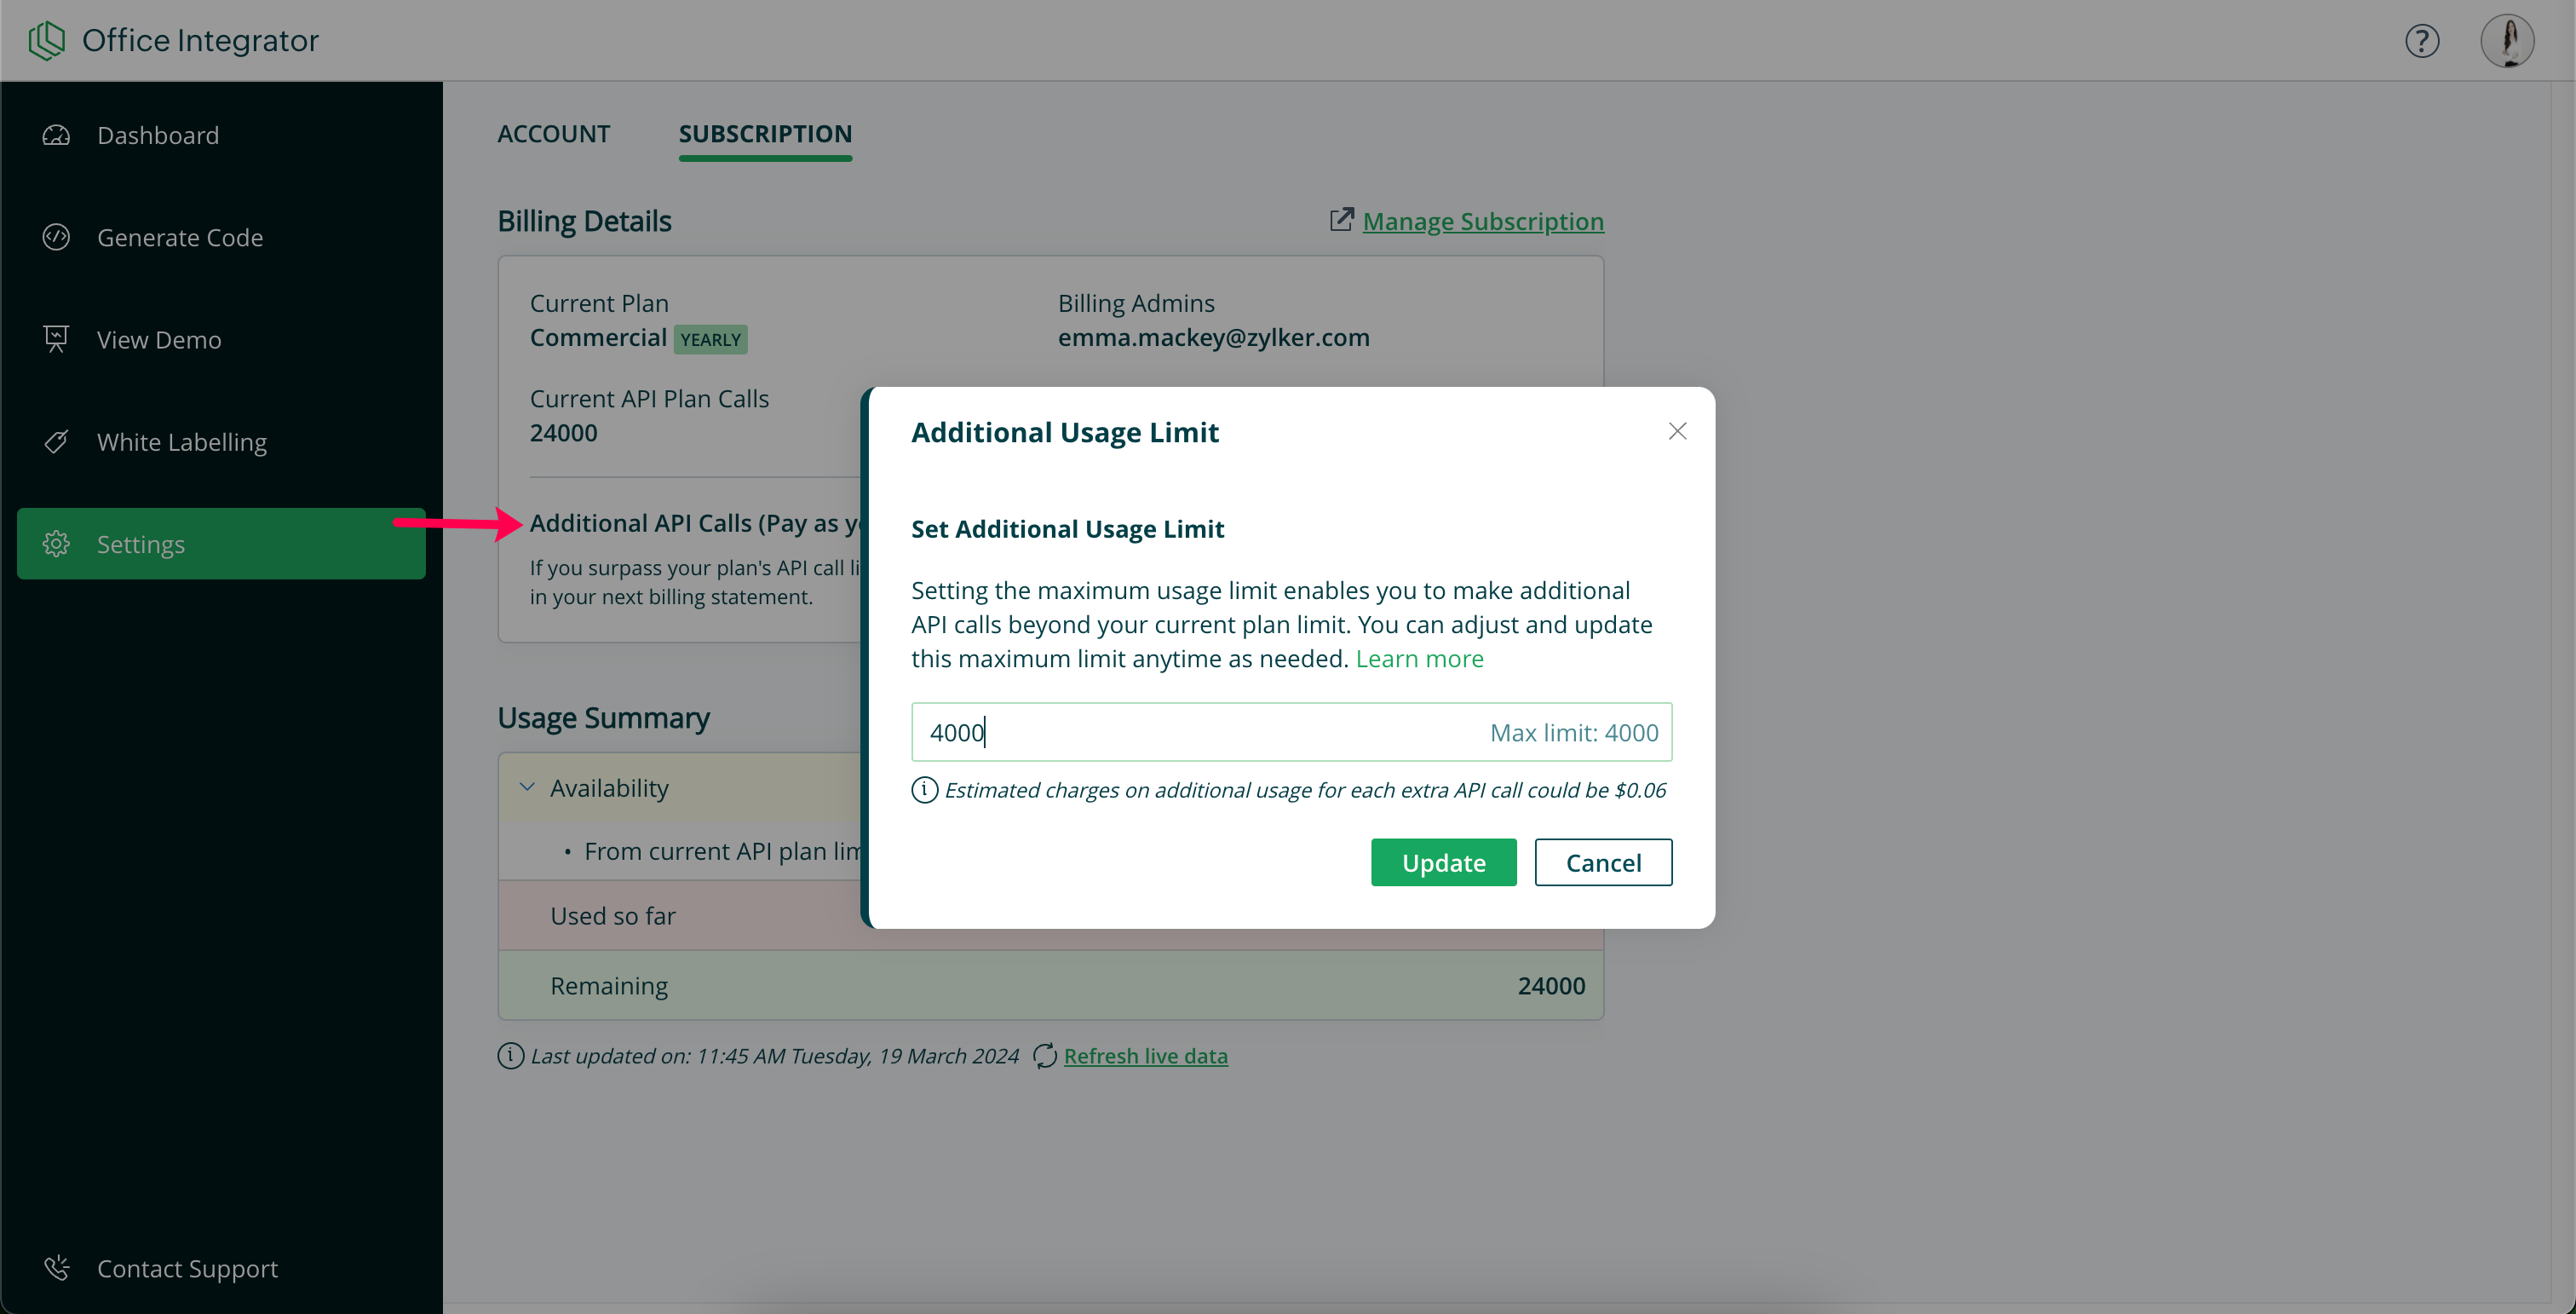The height and width of the screenshot is (1314, 2576).
Task: Click the additional usage limit input field
Action: click(1200, 732)
